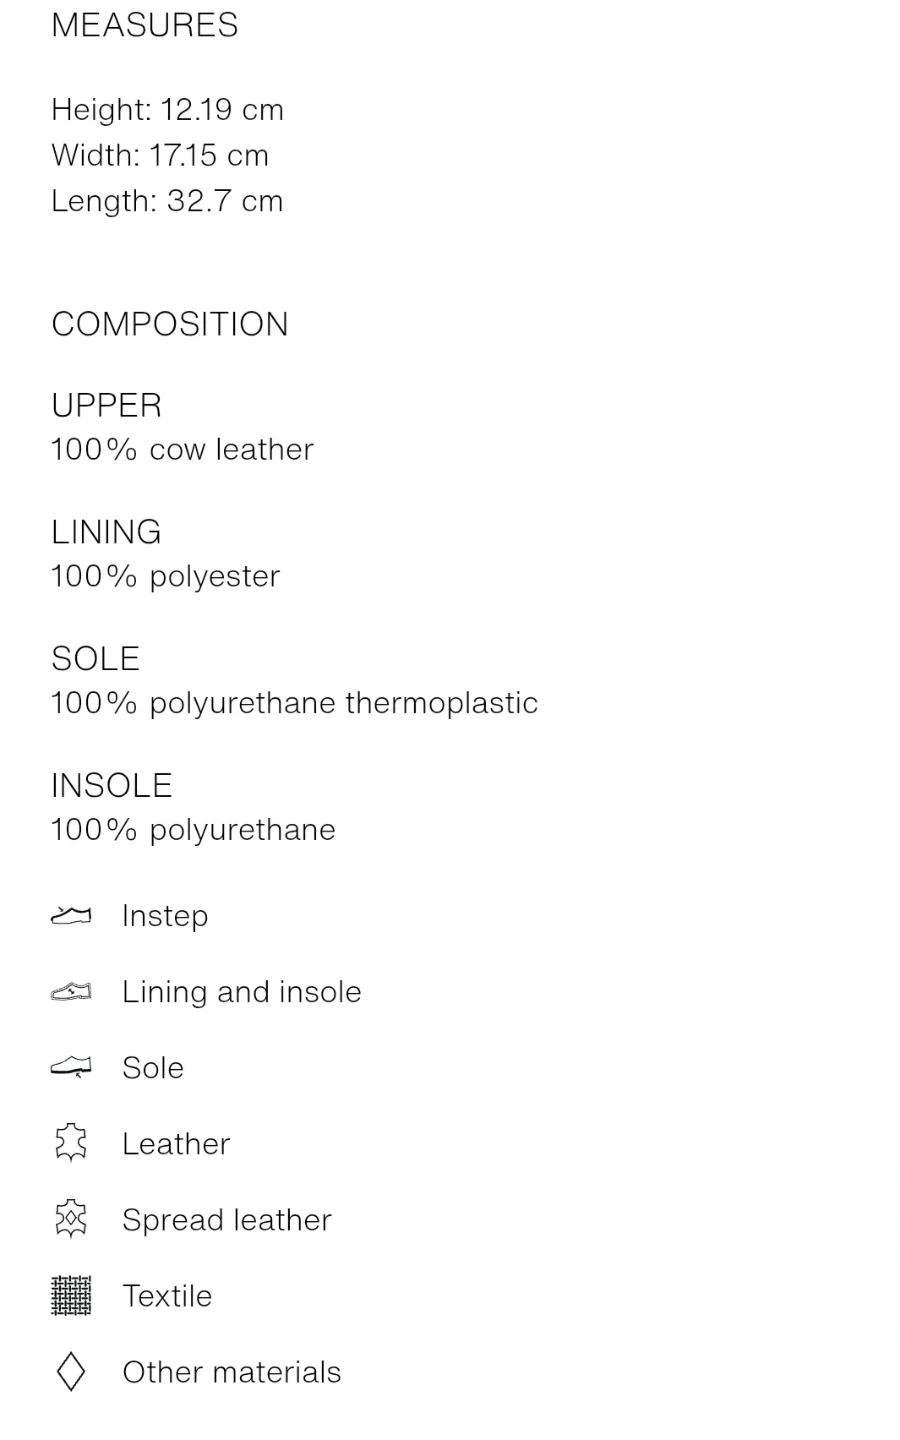Image resolution: width=900 pixels, height=1440 pixels.
Task: Click the INSOLE section label
Action: 111,785
